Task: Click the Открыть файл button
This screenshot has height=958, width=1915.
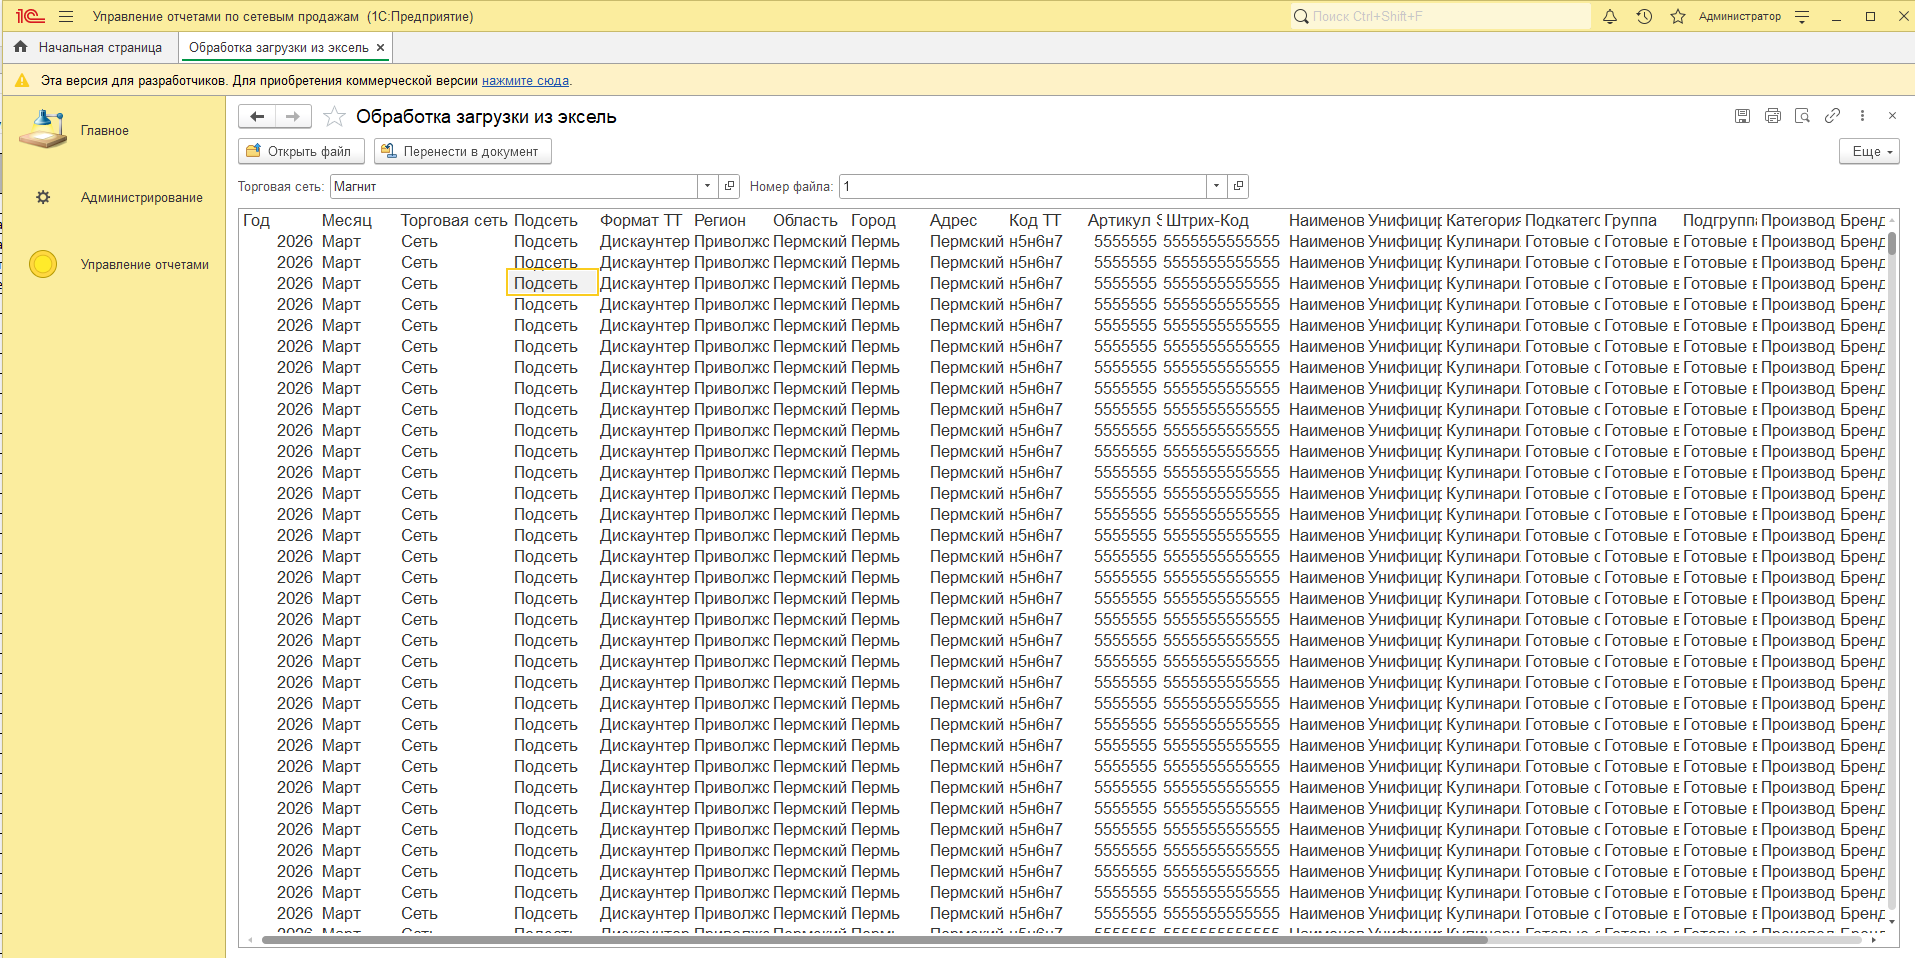Action: 301,151
